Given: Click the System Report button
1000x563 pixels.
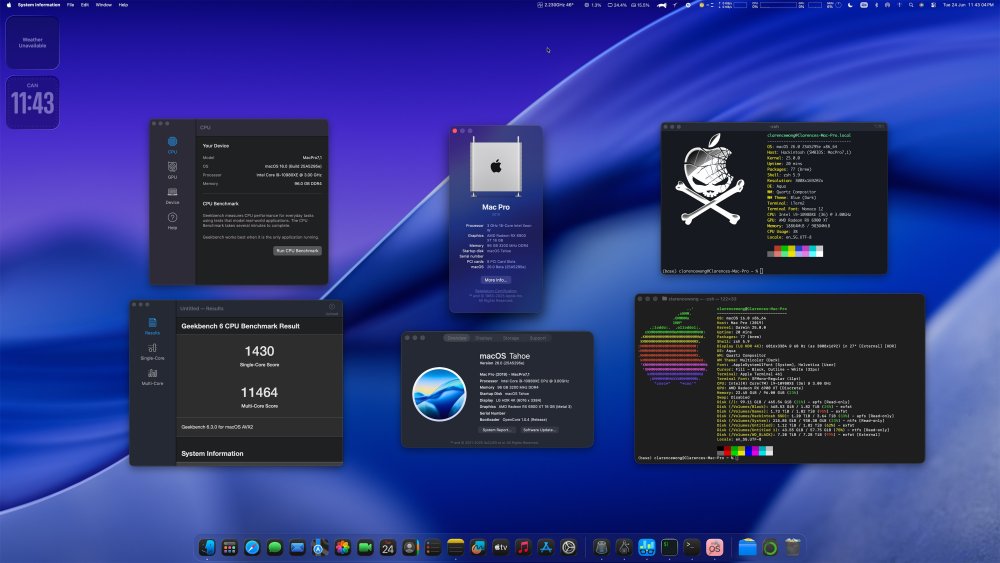Looking at the screenshot, I should 496,430.
